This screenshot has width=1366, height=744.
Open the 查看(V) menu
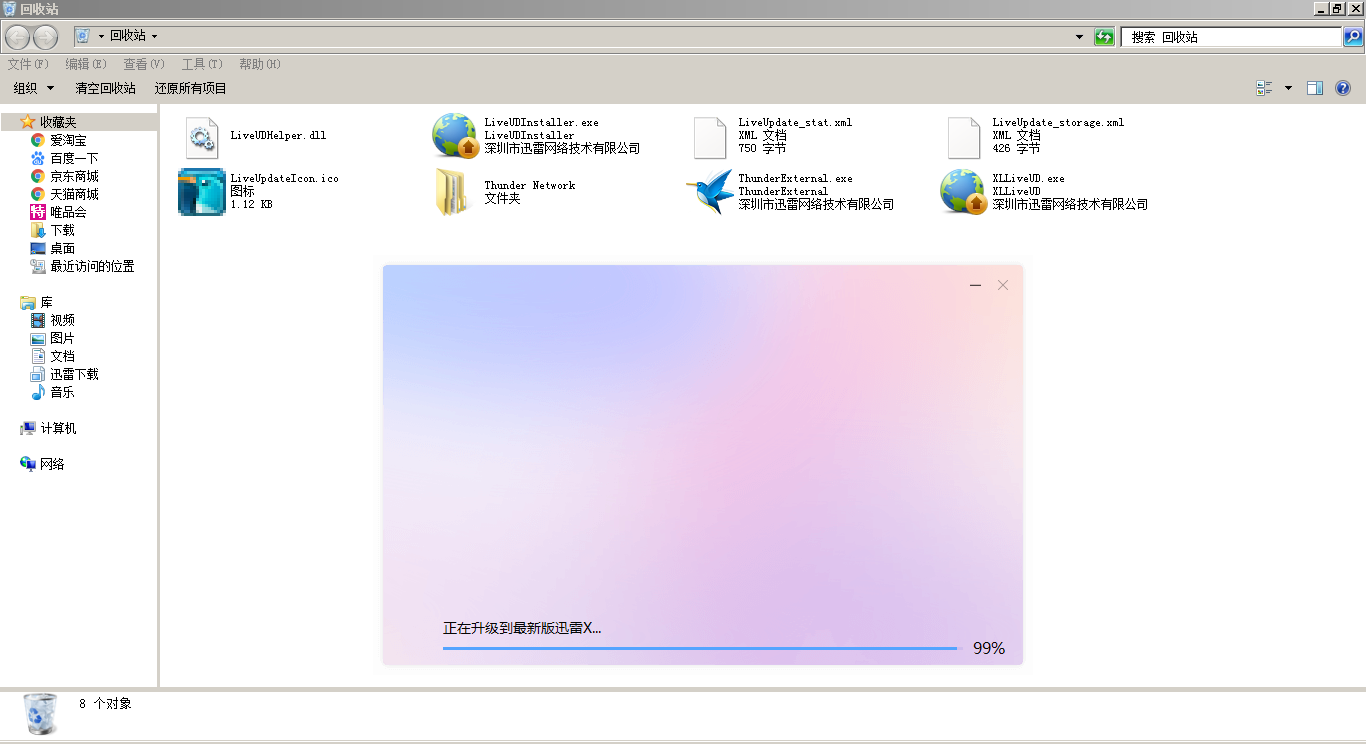click(x=144, y=64)
